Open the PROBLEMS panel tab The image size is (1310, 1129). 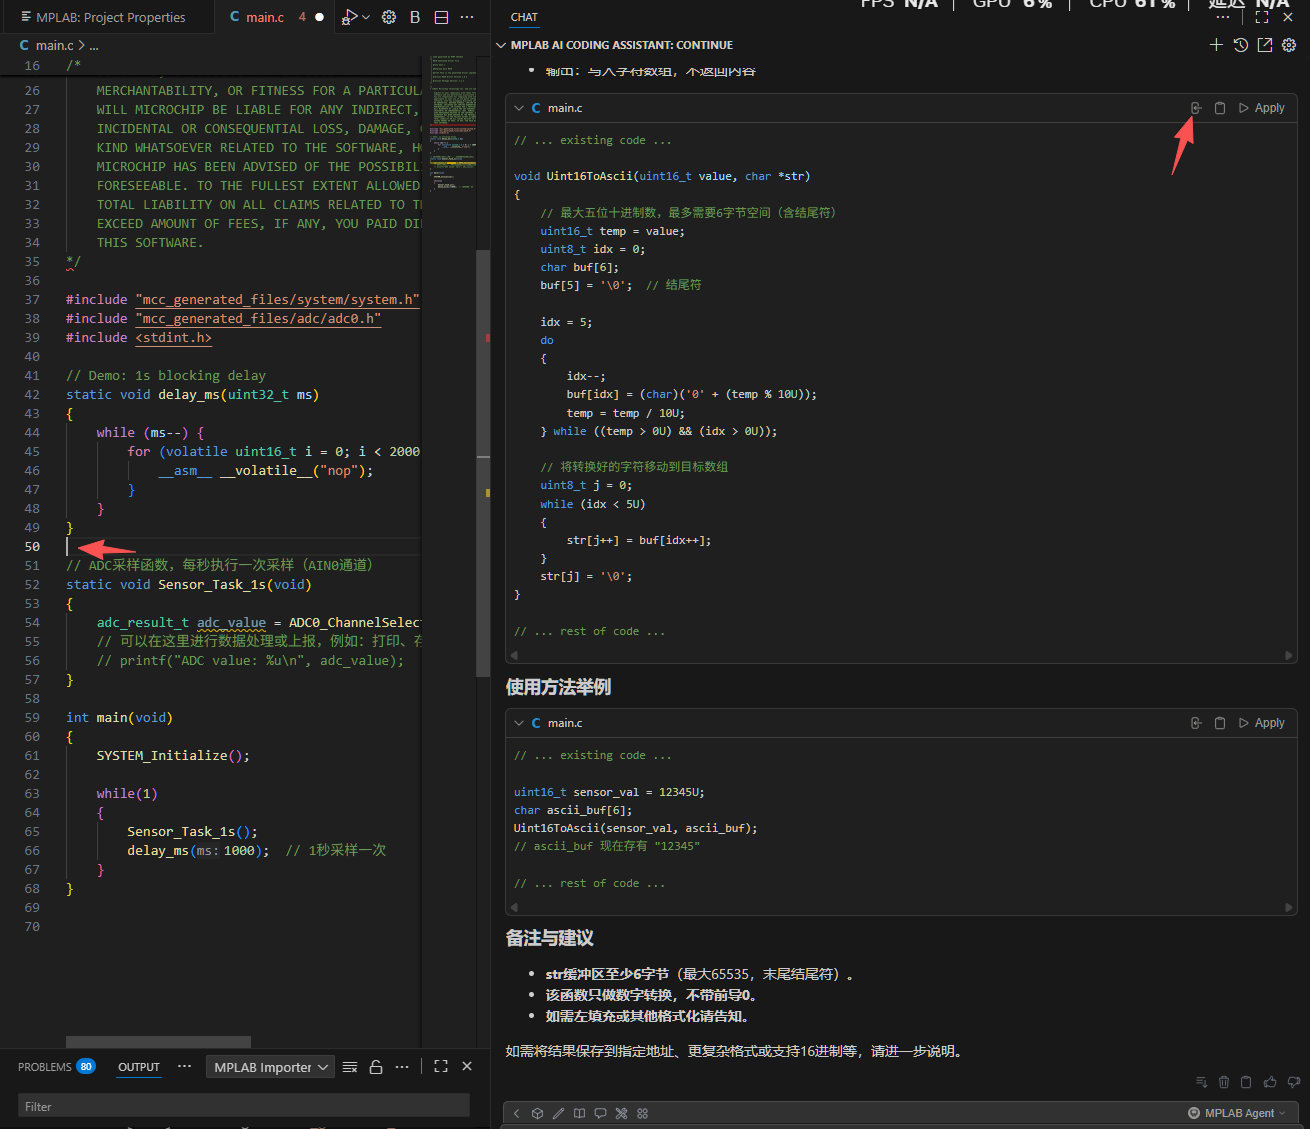(56, 1067)
